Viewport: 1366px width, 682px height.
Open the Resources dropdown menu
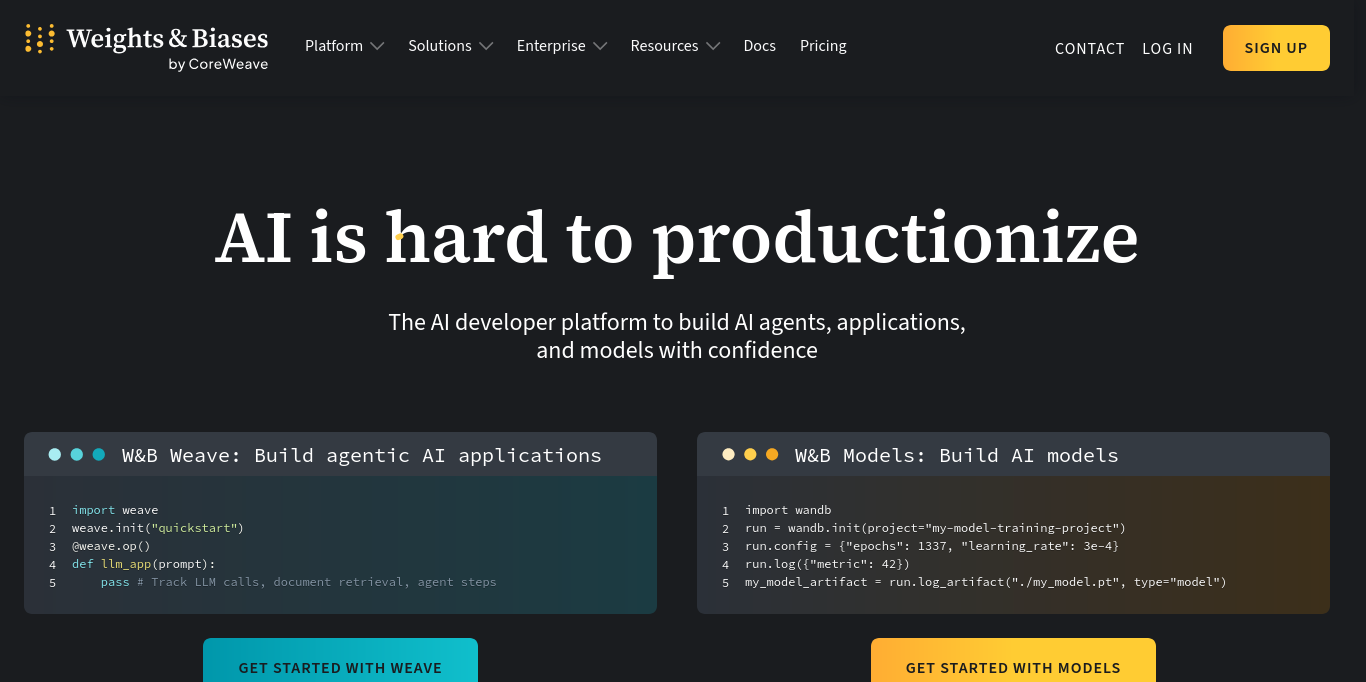(675, 46)
